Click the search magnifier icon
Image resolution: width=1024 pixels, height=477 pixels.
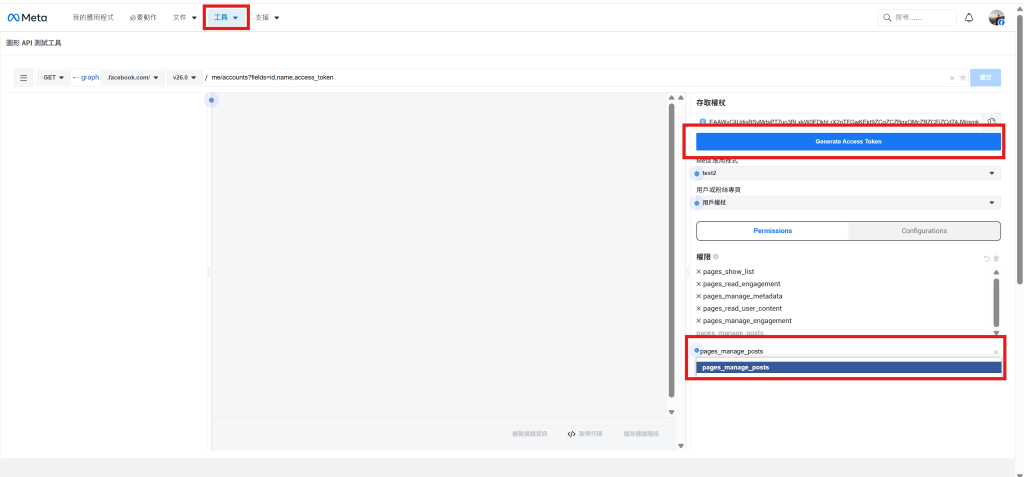coord(887,18)
